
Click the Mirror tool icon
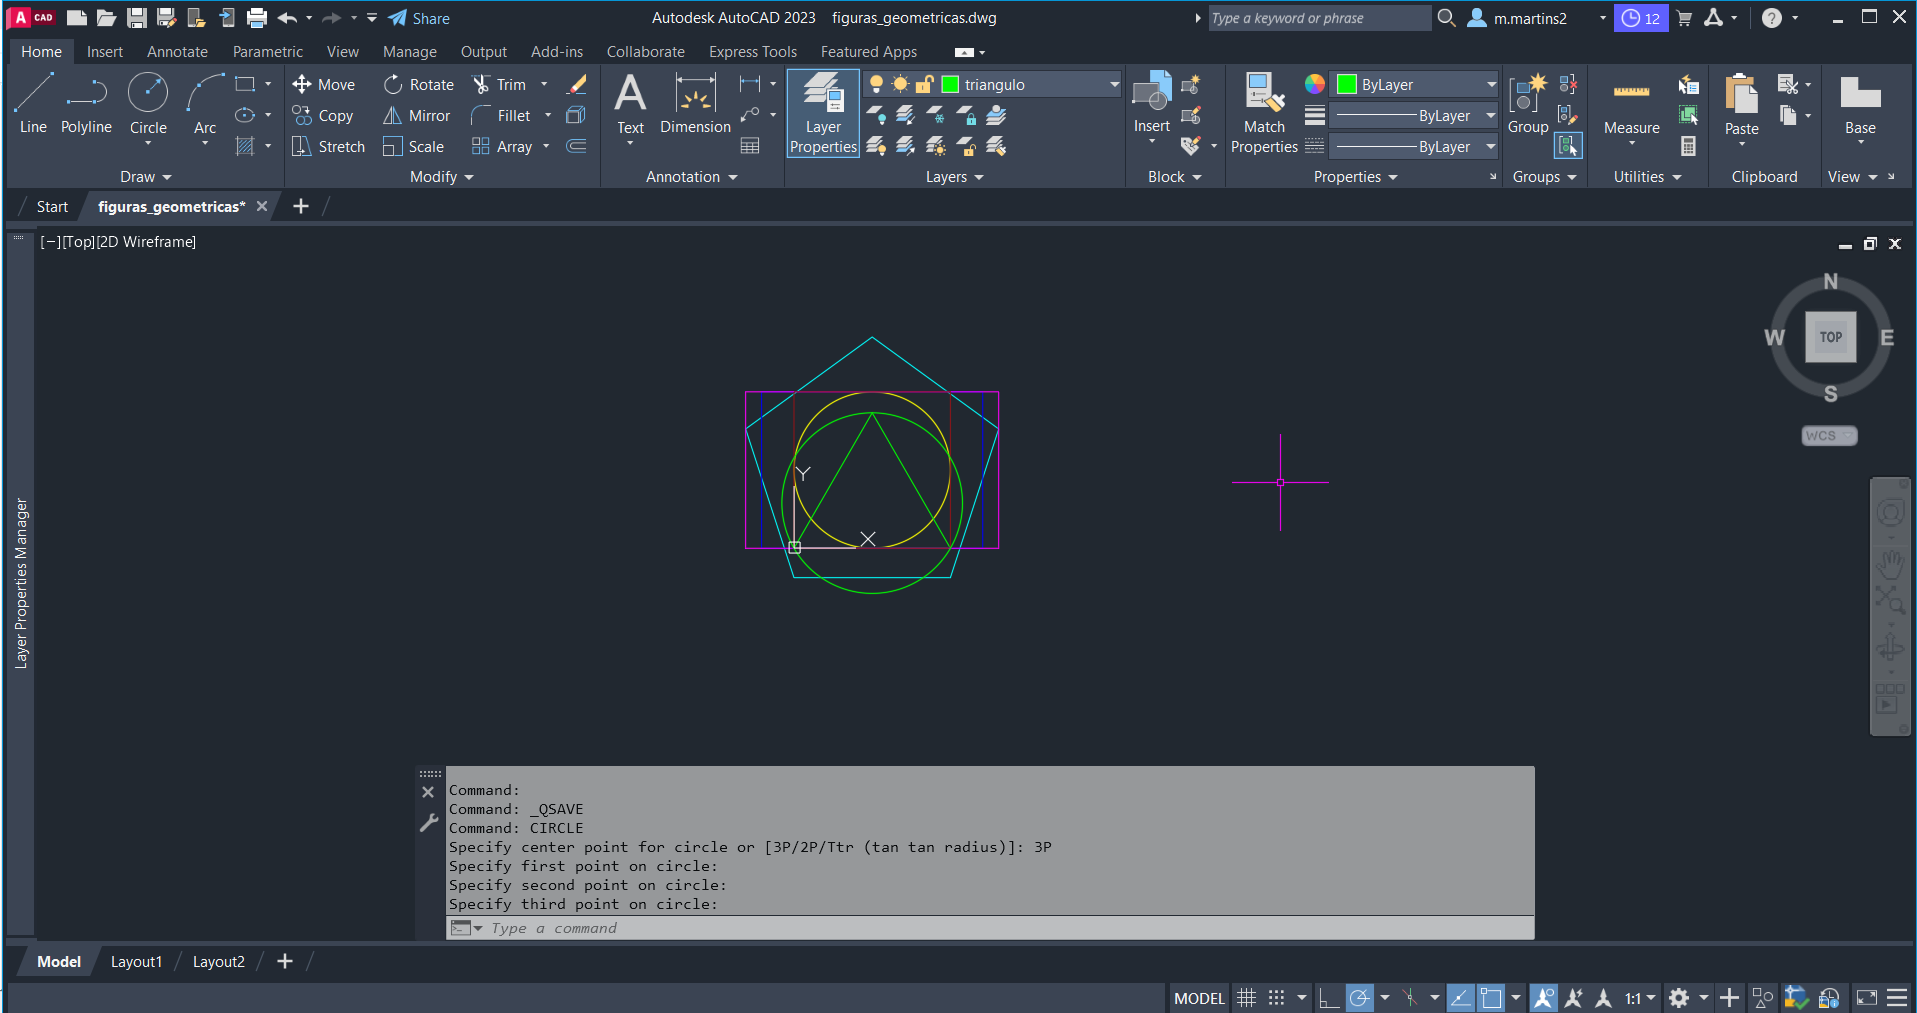[393, 116]
